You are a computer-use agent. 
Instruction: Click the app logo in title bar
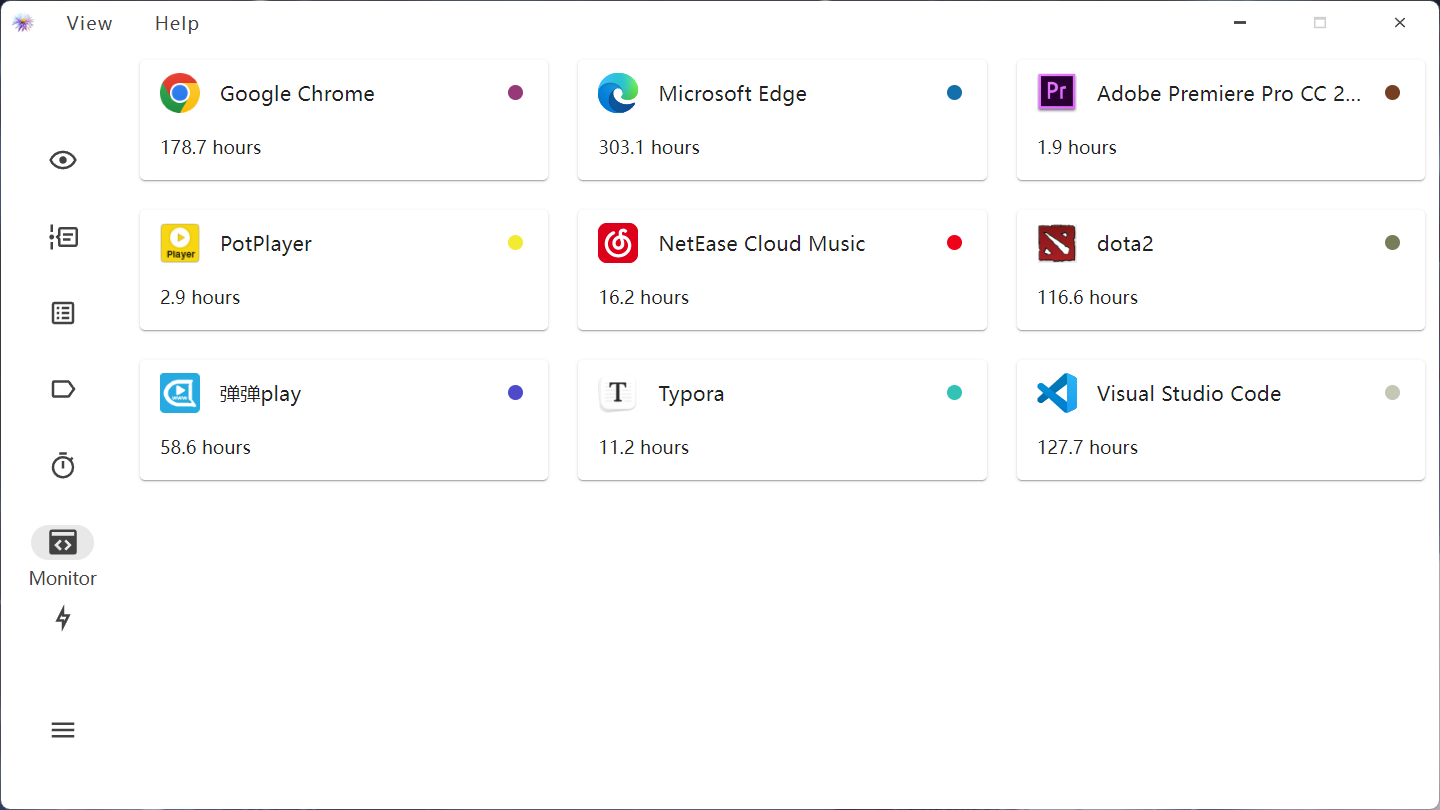click(x=23, y=23)
